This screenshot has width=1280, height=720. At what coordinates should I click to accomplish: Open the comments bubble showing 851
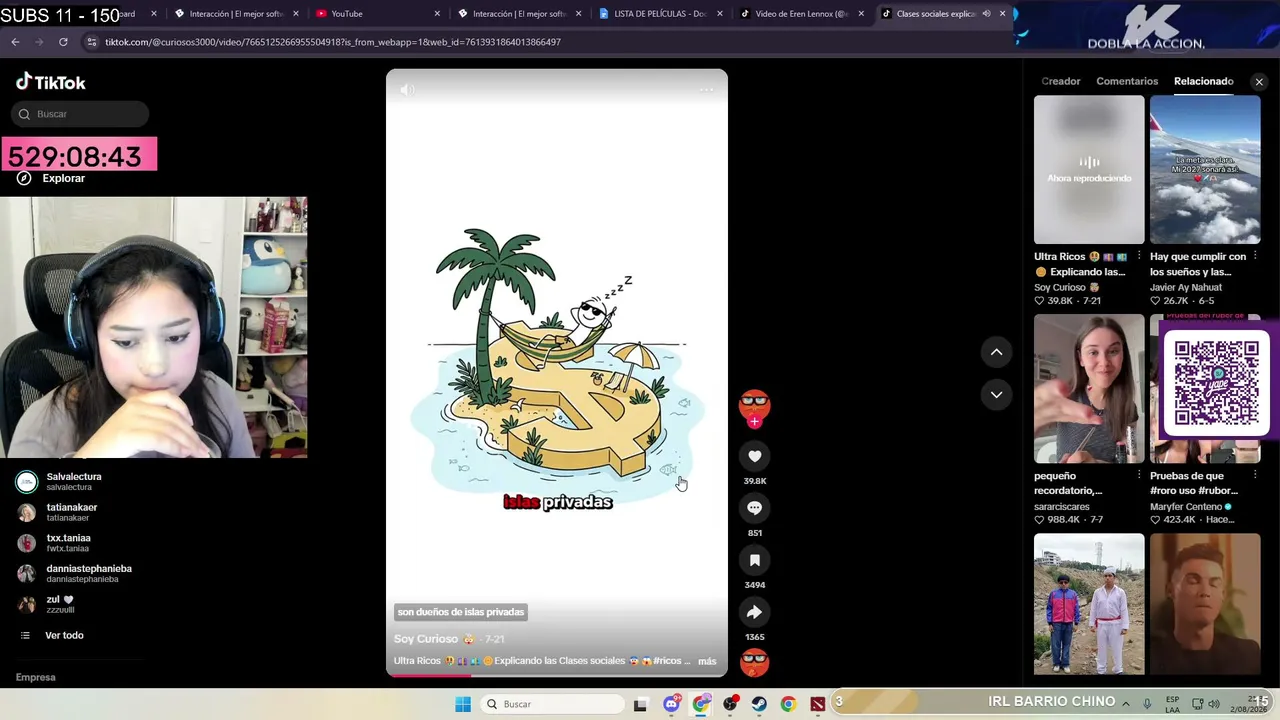[755, 508]
